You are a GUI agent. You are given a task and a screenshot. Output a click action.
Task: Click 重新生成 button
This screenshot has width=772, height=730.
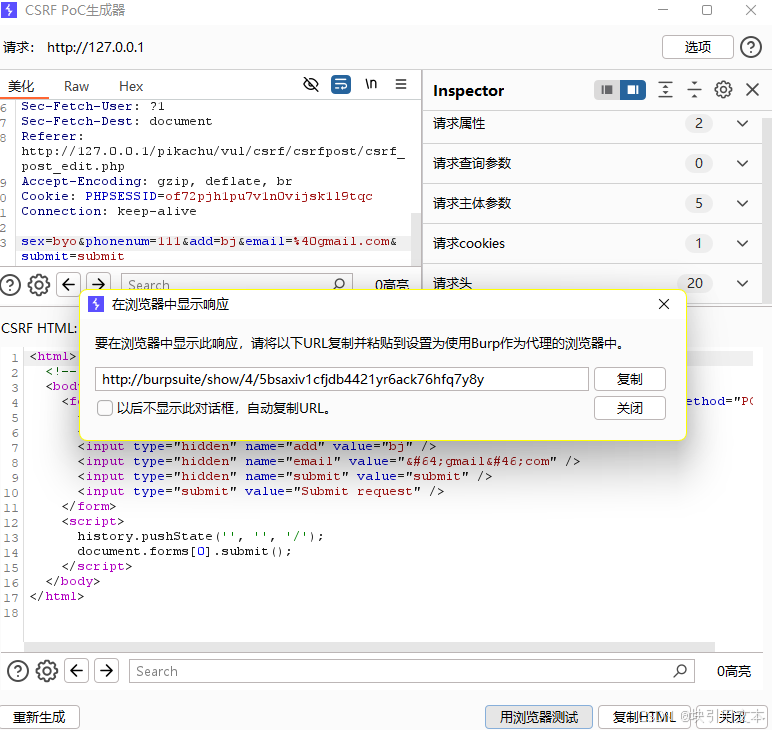(x=39, y=717)
